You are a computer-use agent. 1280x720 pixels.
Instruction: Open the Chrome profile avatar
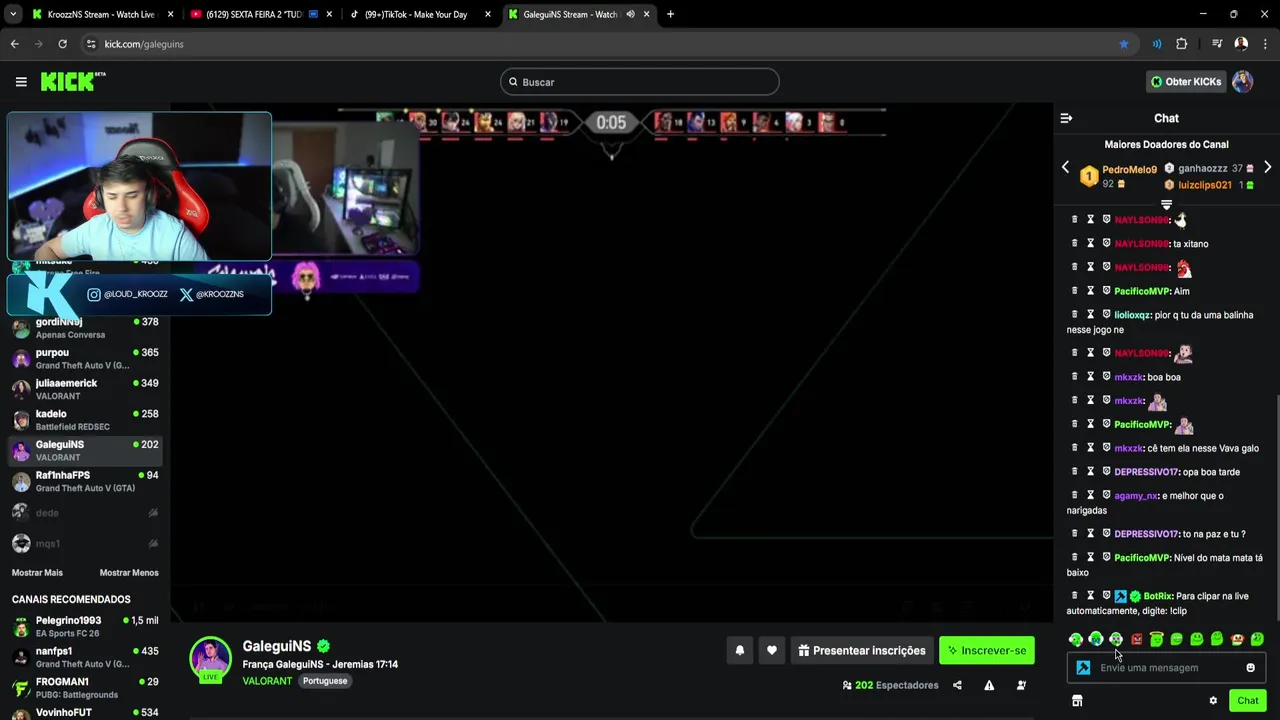tap(1241, 44)
